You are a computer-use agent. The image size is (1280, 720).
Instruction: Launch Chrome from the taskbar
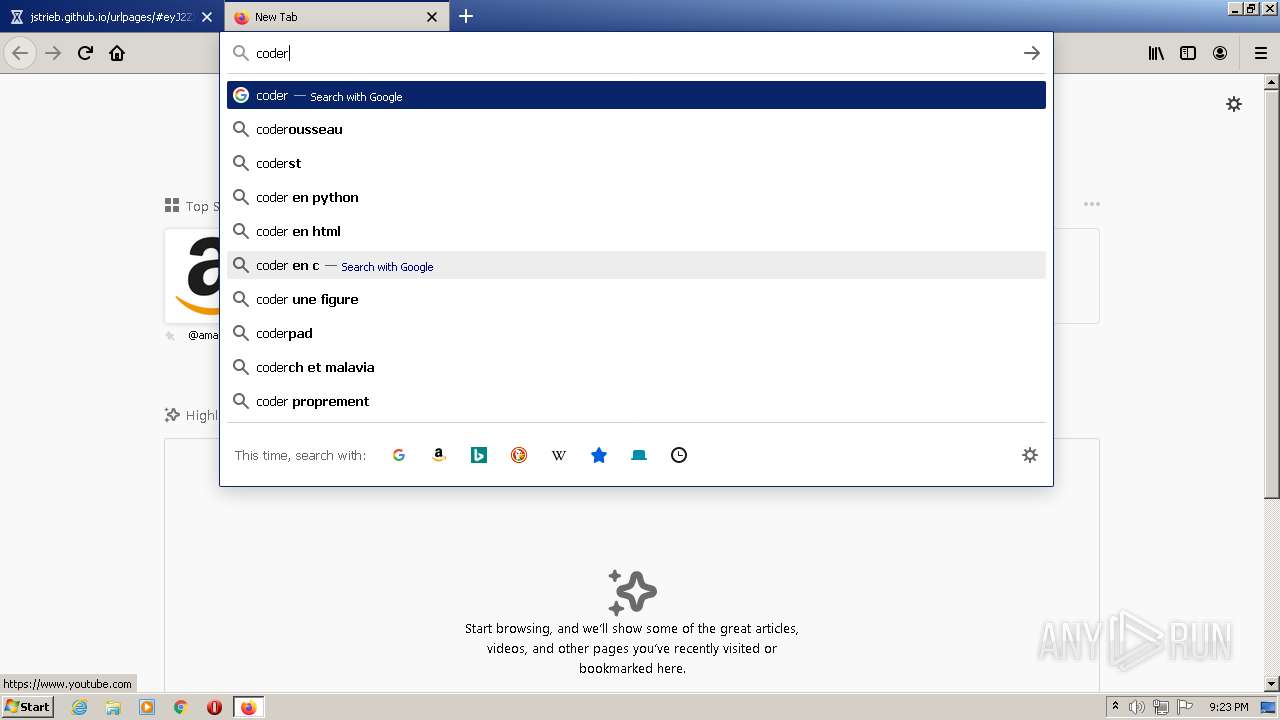(x=181, y=707)
